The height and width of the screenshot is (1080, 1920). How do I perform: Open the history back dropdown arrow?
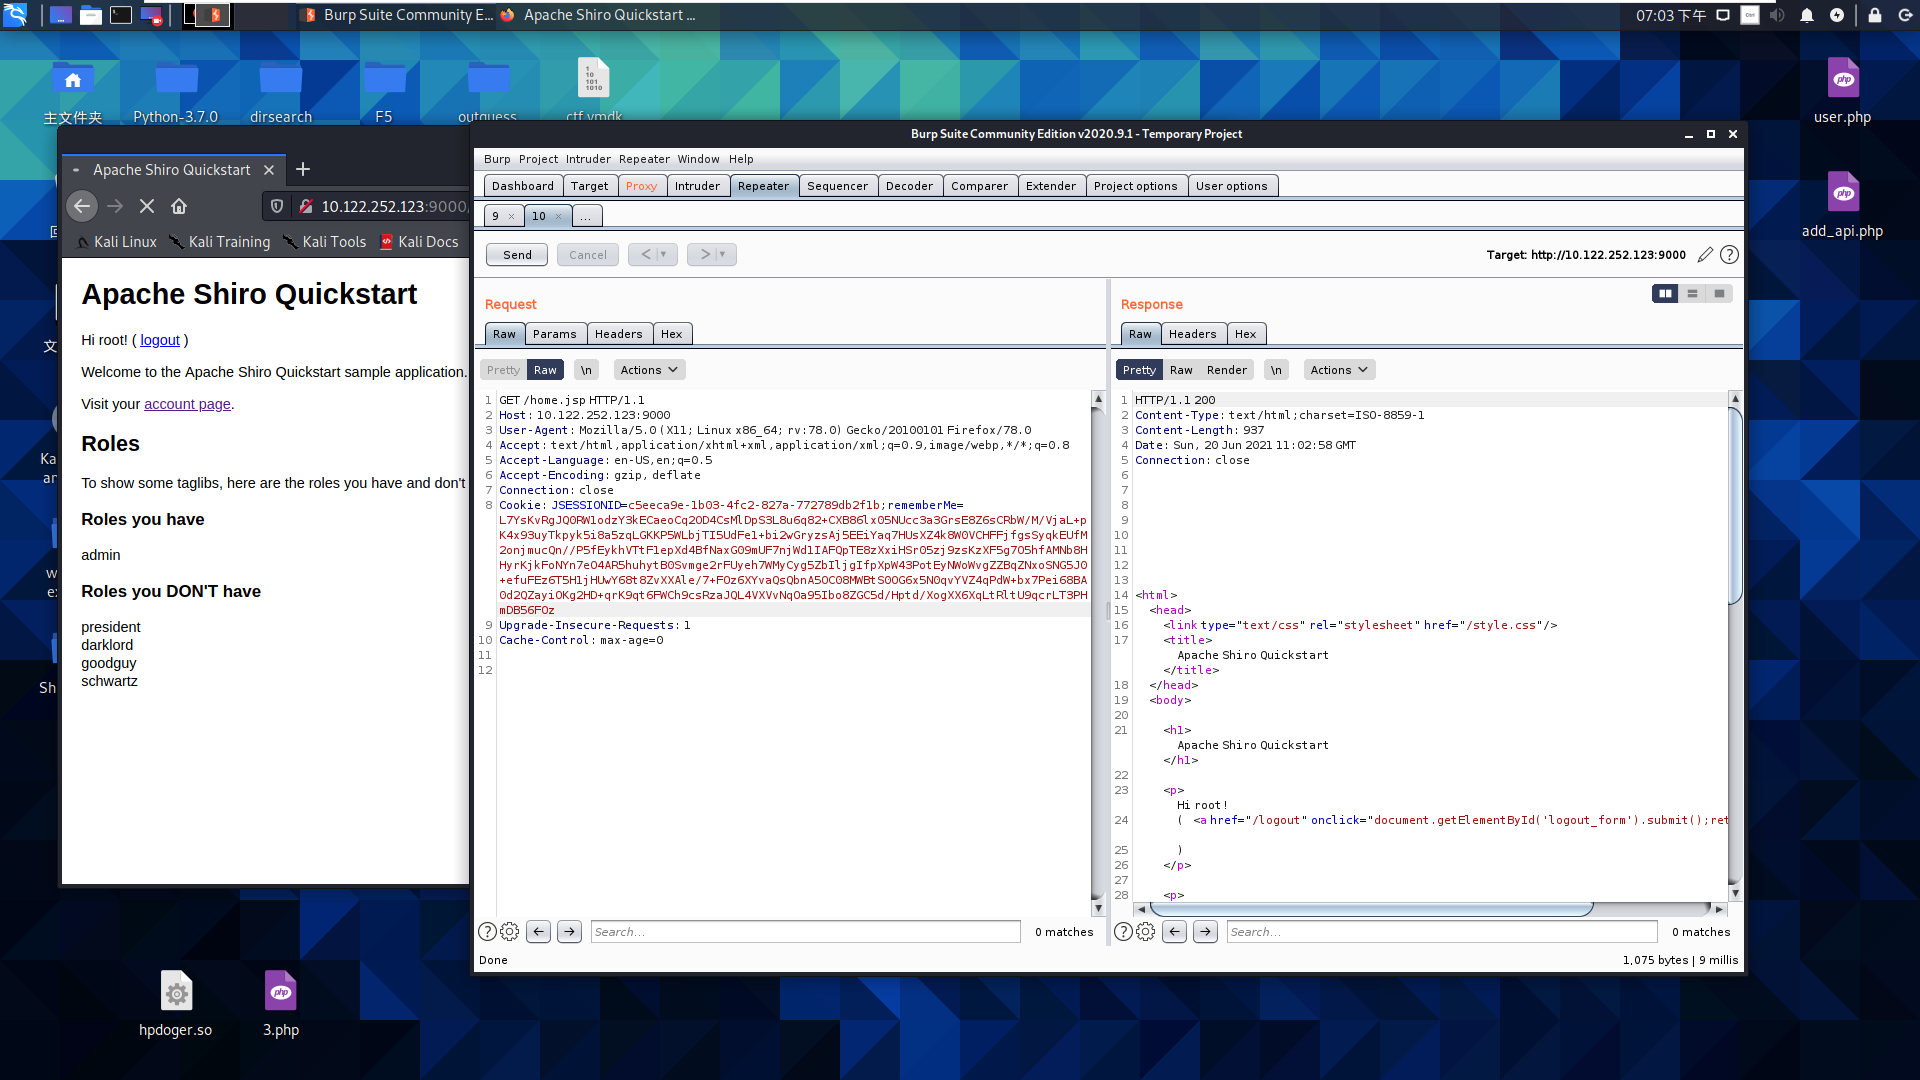663,255
